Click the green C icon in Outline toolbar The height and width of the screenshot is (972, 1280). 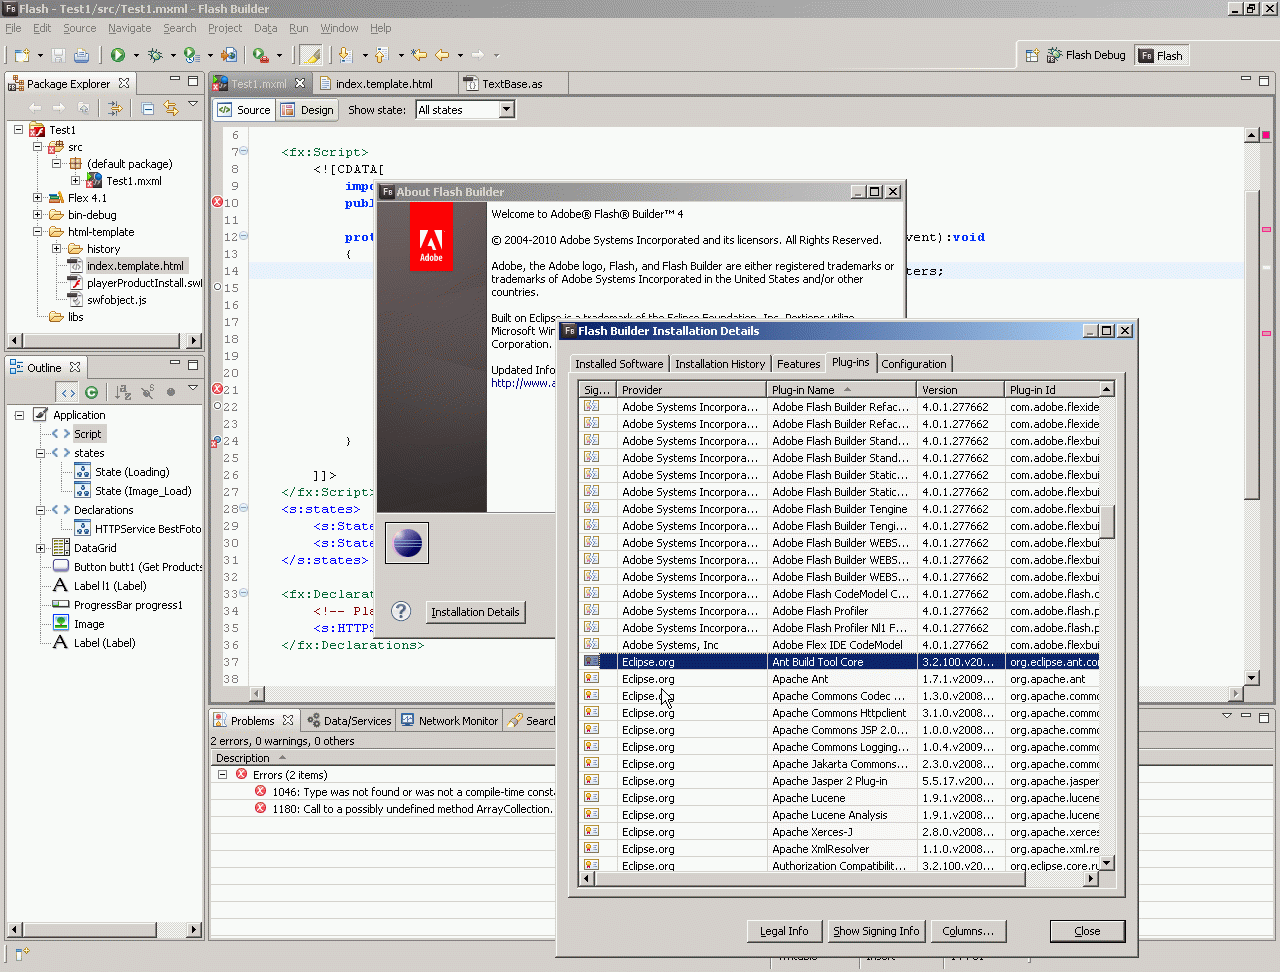91,392
